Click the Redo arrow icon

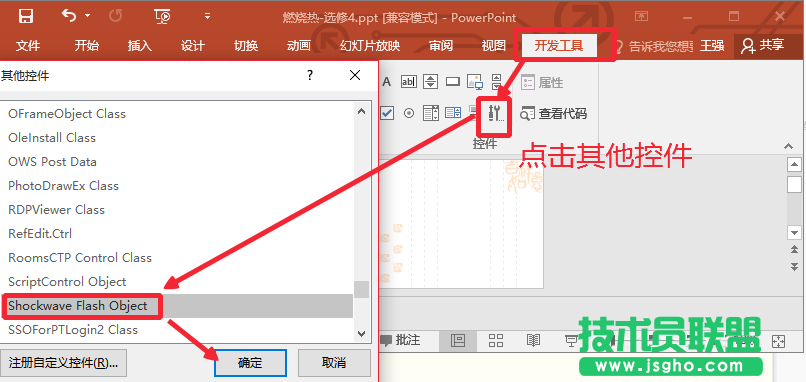[116, 15]
